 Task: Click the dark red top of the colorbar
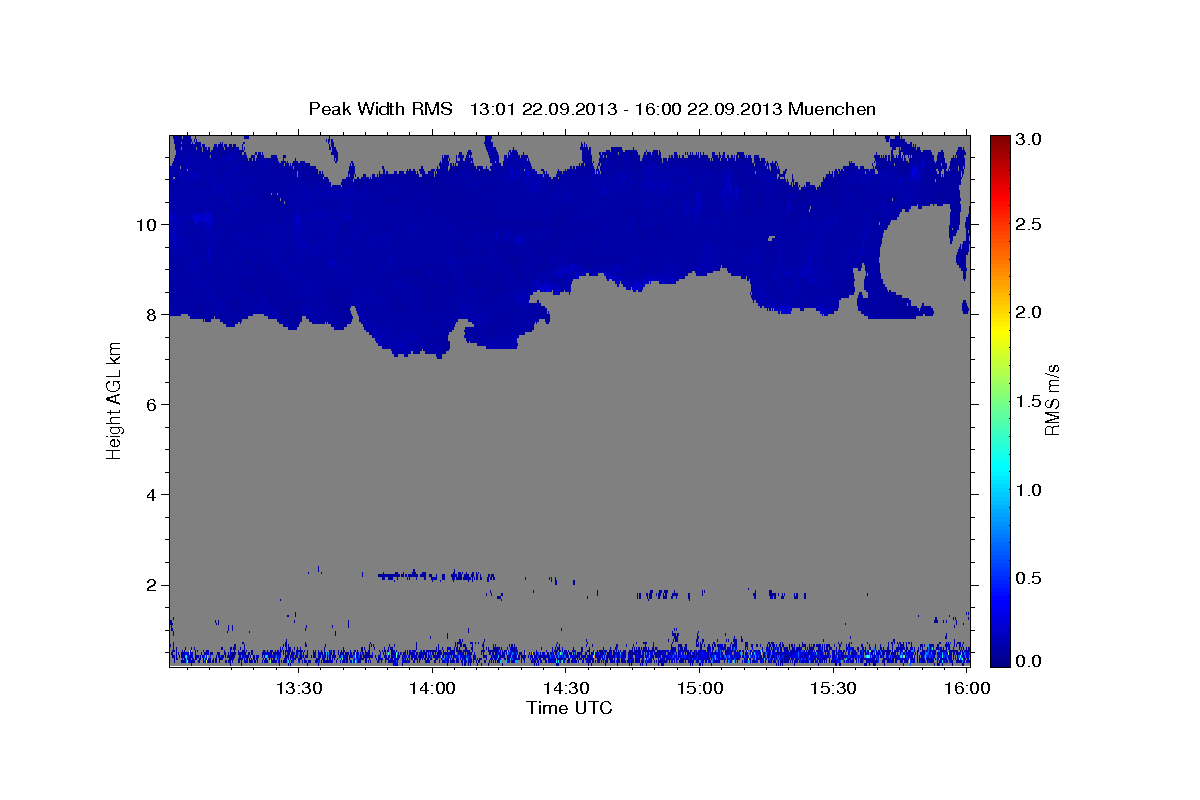point(999,142)
